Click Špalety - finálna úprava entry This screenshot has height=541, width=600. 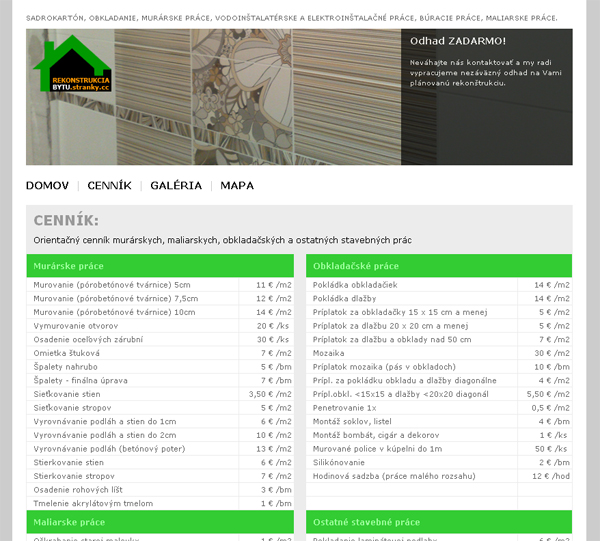160,381
